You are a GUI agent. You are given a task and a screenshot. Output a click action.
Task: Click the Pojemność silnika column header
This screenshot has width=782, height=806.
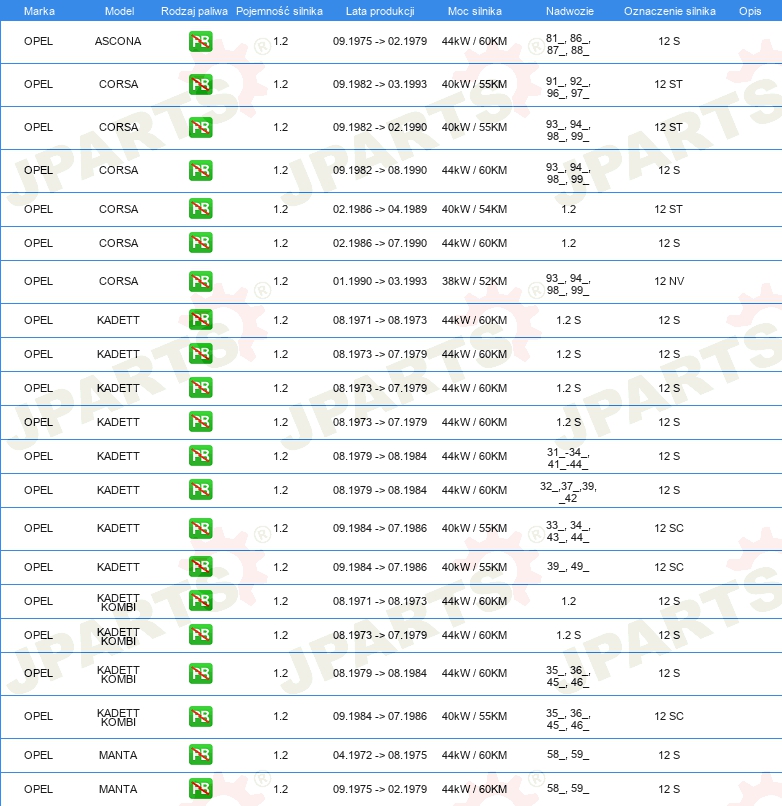(x=279, y=11)
